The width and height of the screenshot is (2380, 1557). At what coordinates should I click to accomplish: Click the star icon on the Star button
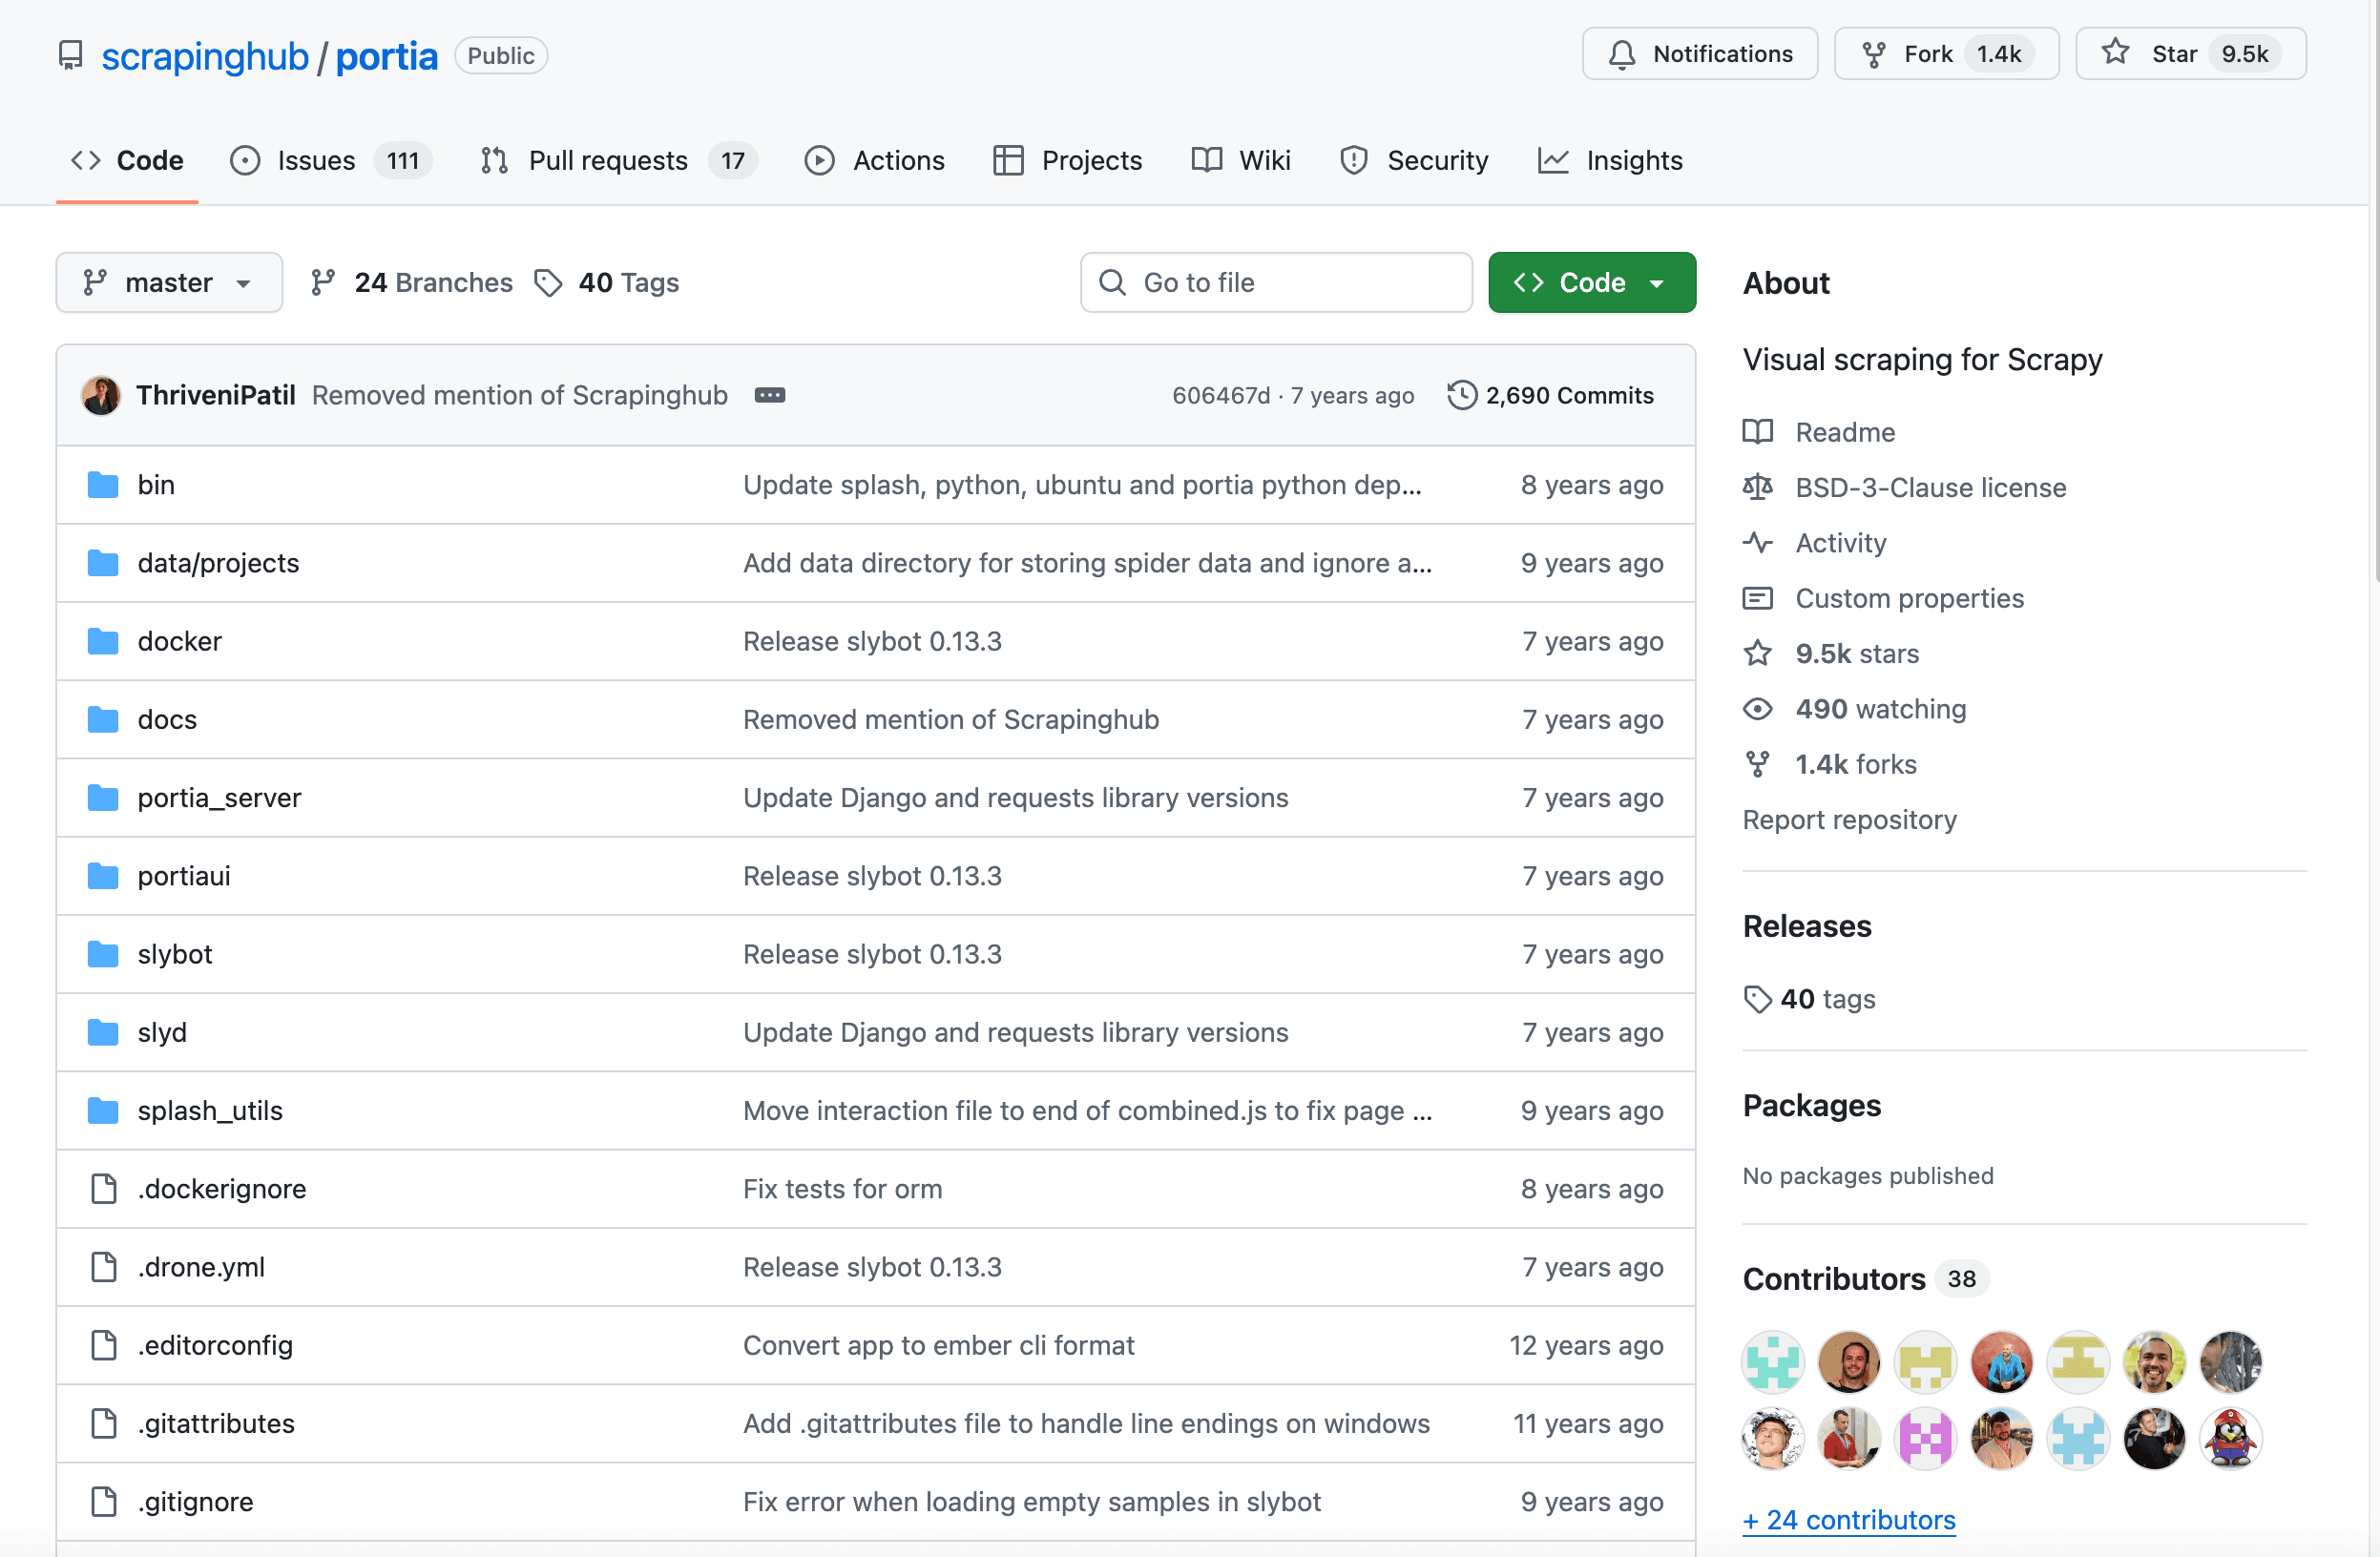(2115, 53)
